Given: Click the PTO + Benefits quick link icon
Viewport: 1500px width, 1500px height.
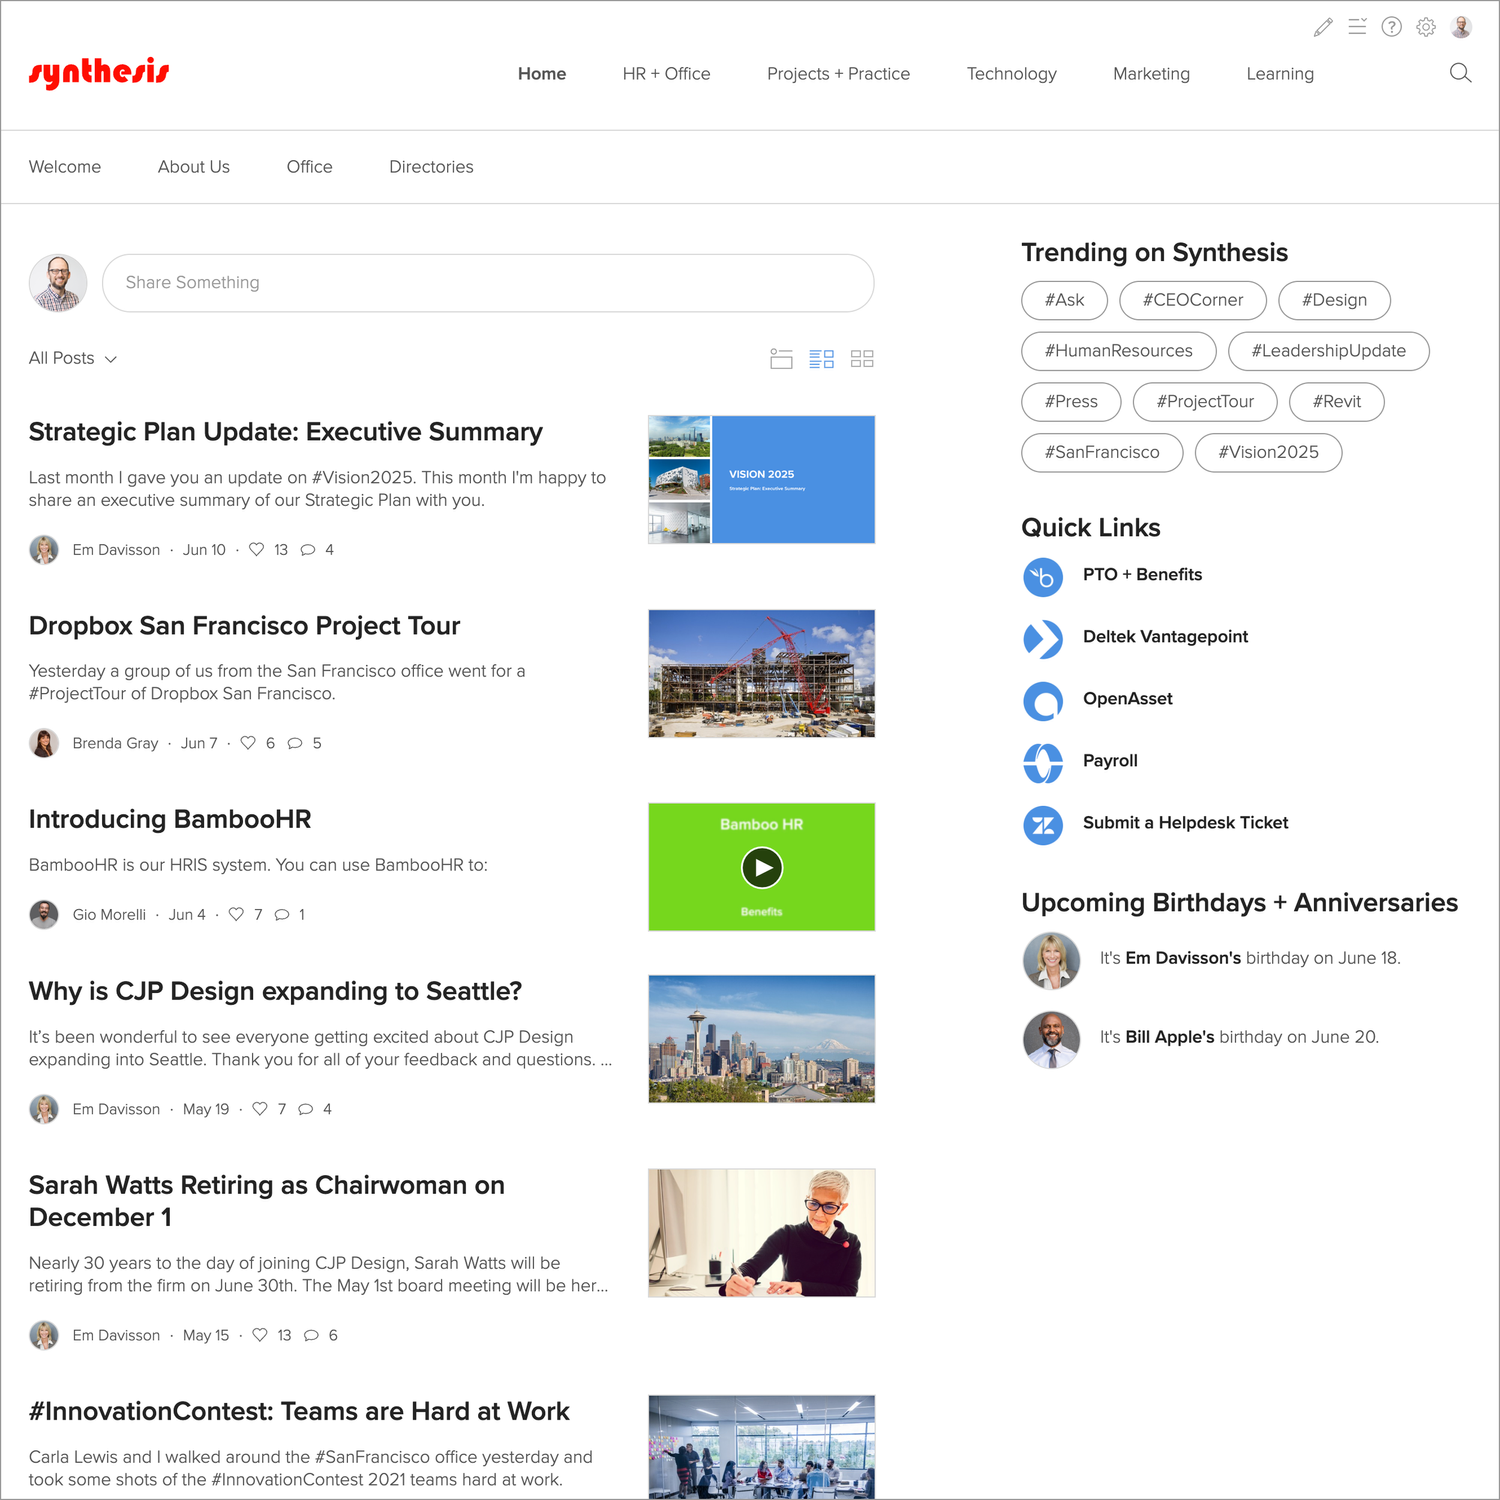Looking at the screenshot, I should pyautogui.click(x=1043, y=577).
